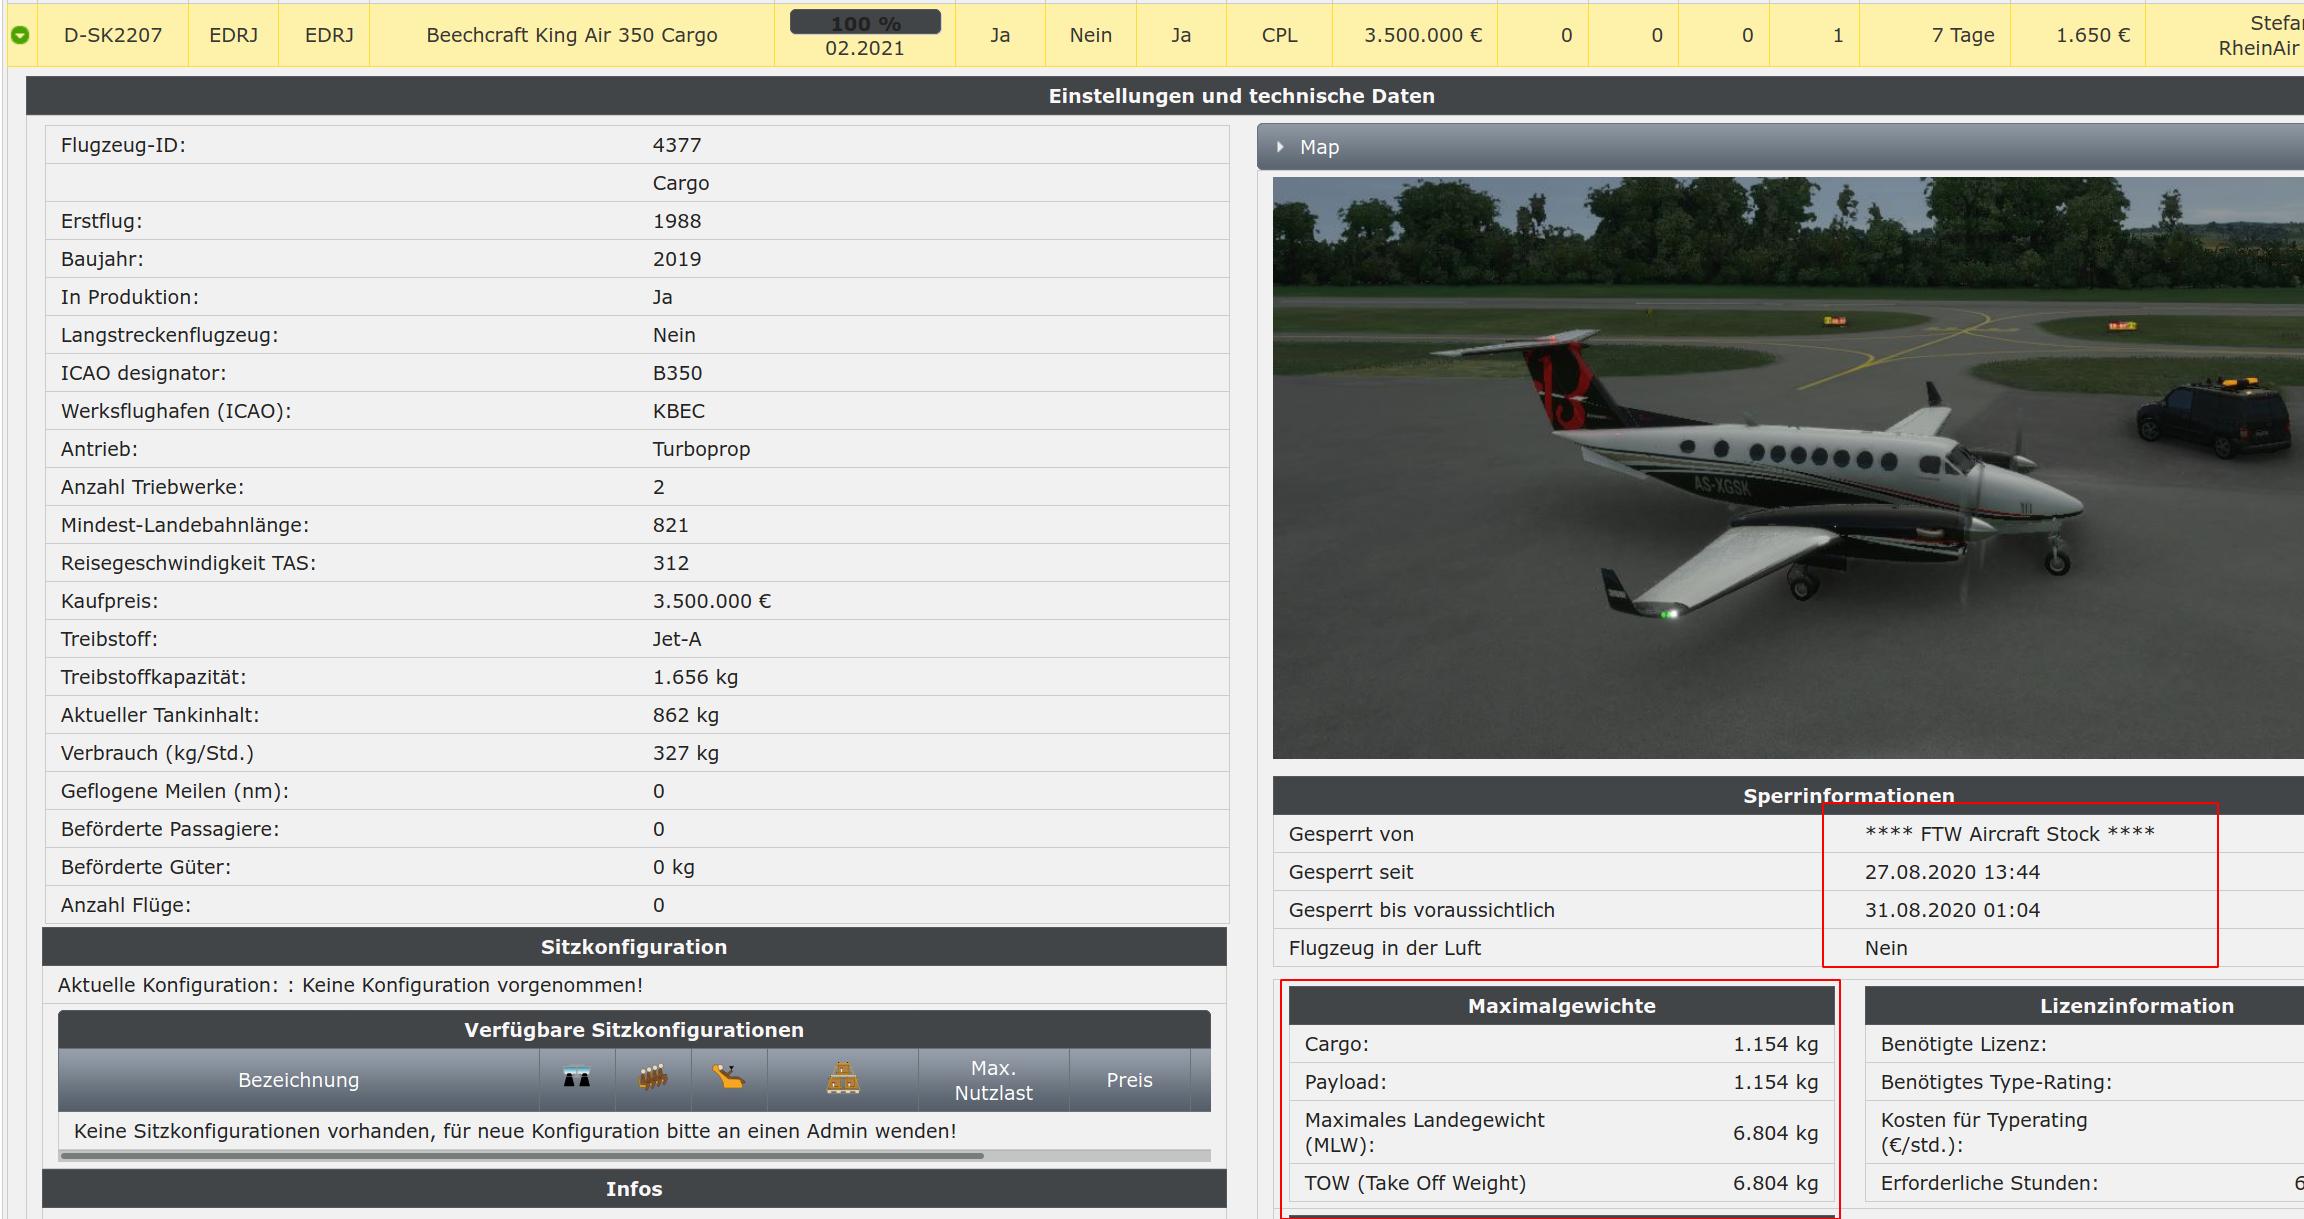Click the 100 % condition bar

click(865, 22)
